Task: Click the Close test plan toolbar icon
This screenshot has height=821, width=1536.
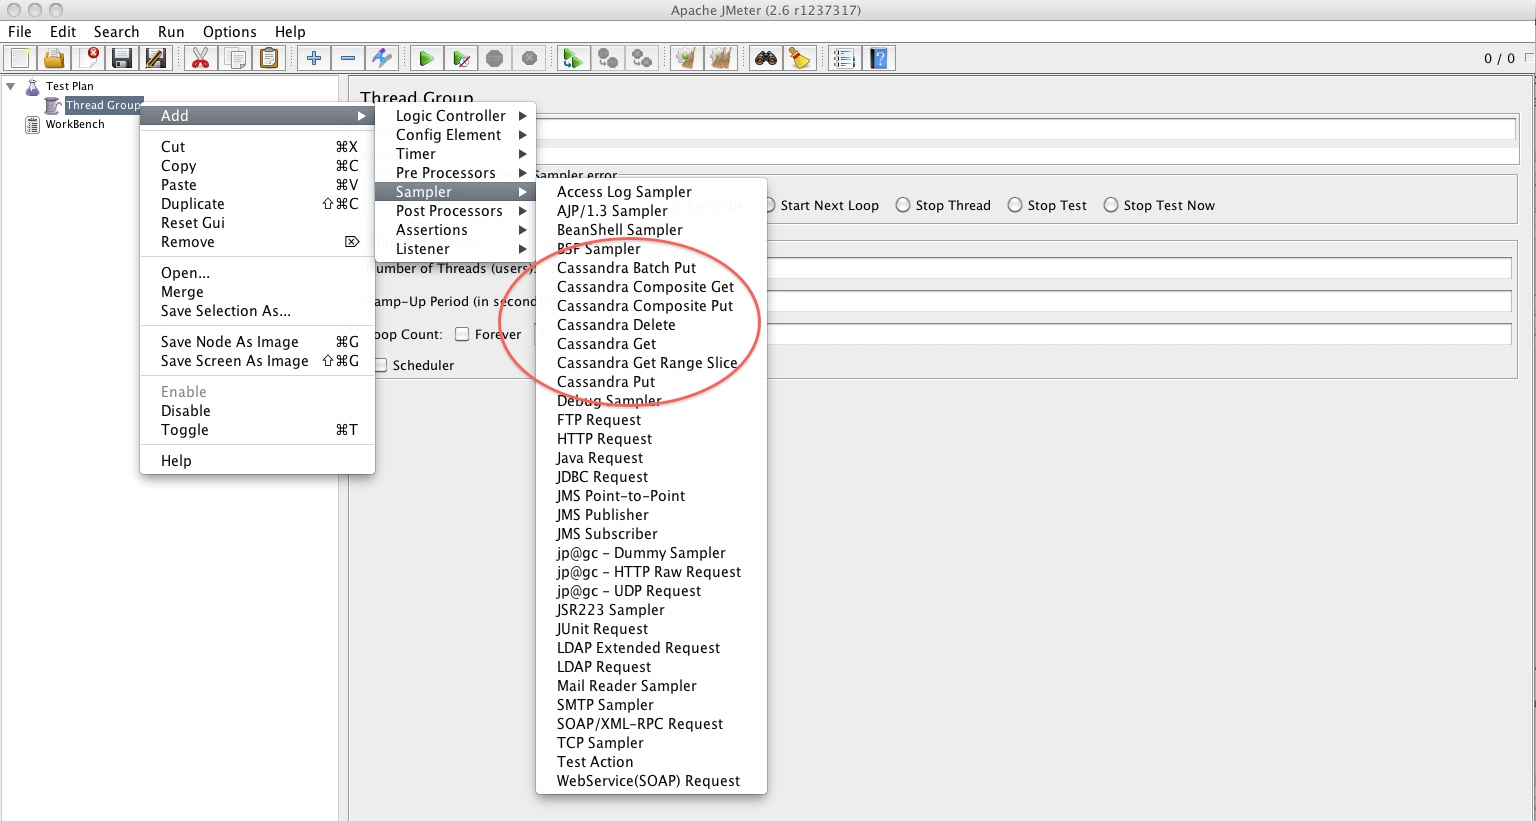Action: click(x=88, y=58)
